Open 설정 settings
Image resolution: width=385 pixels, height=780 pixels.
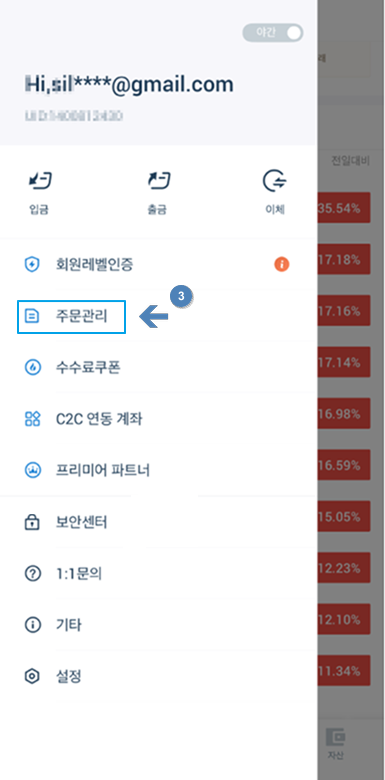click(158, 677)
